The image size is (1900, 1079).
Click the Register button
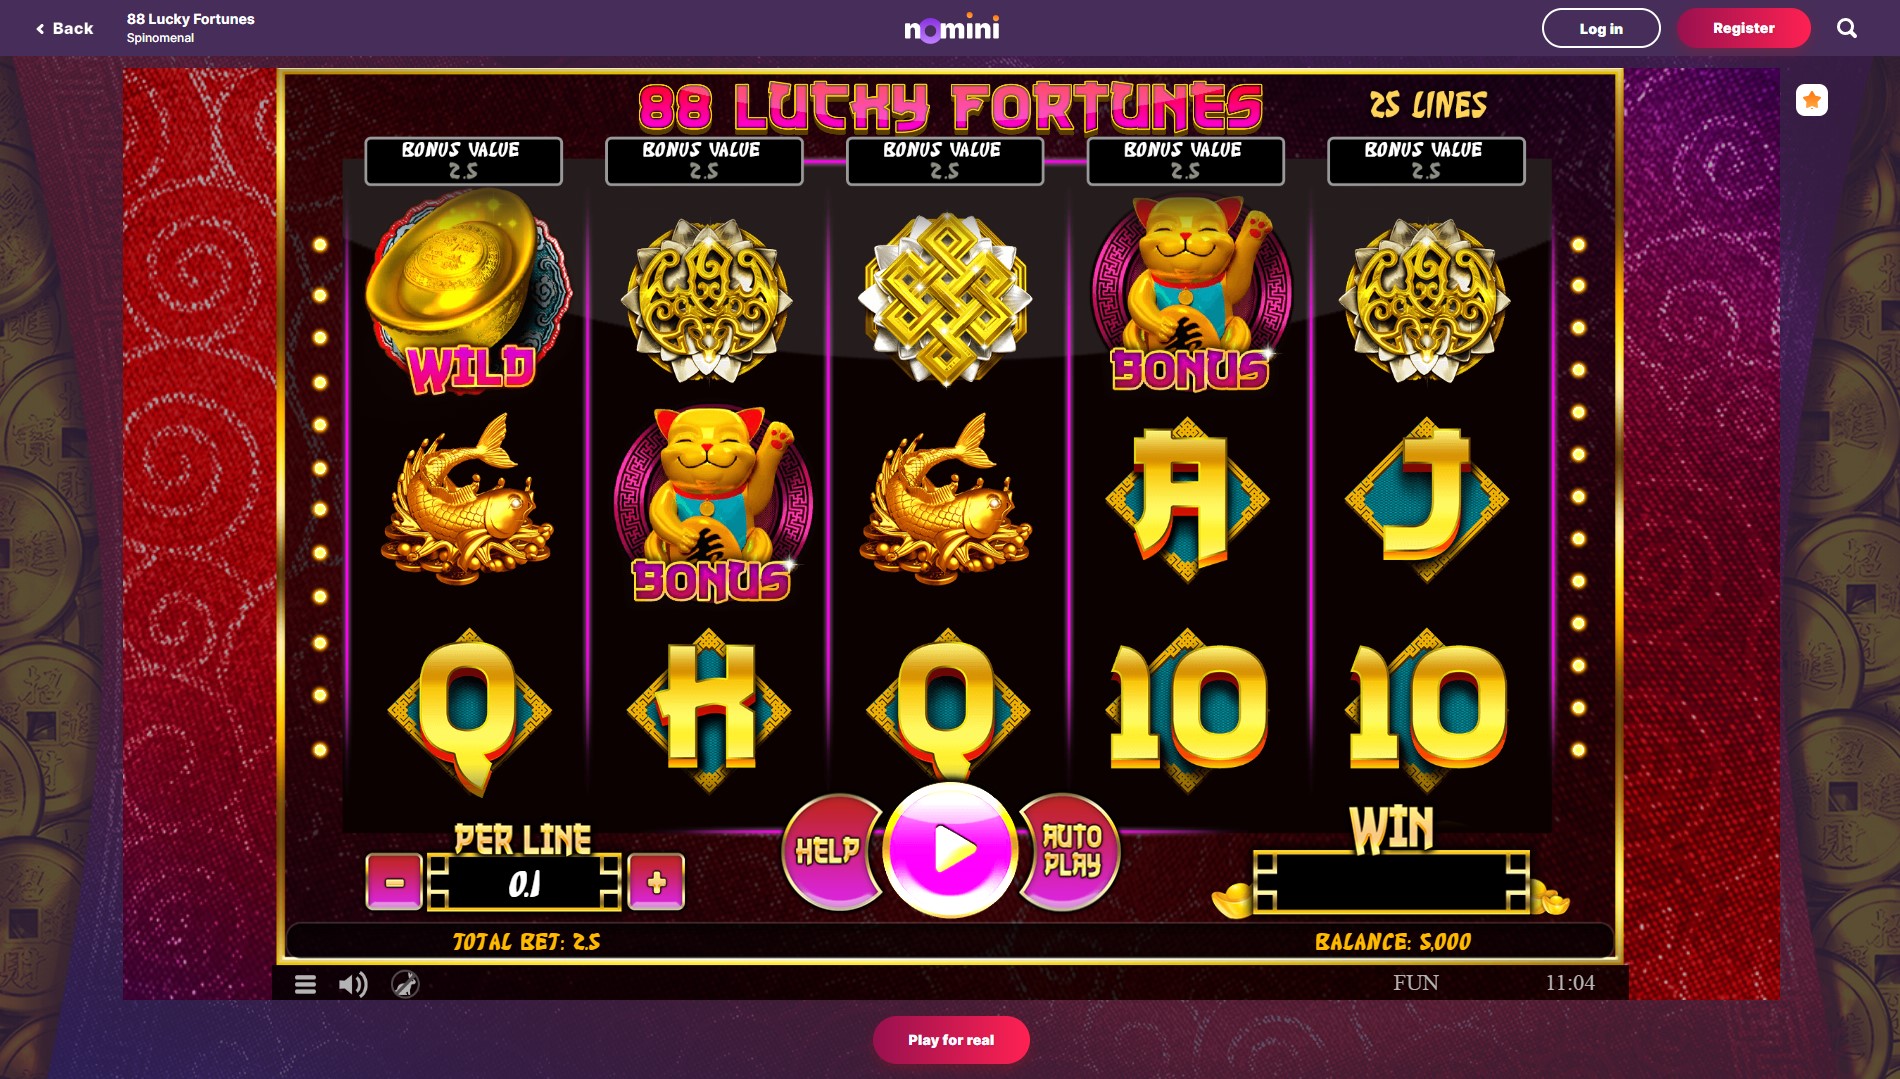(x=1743, y=28)
